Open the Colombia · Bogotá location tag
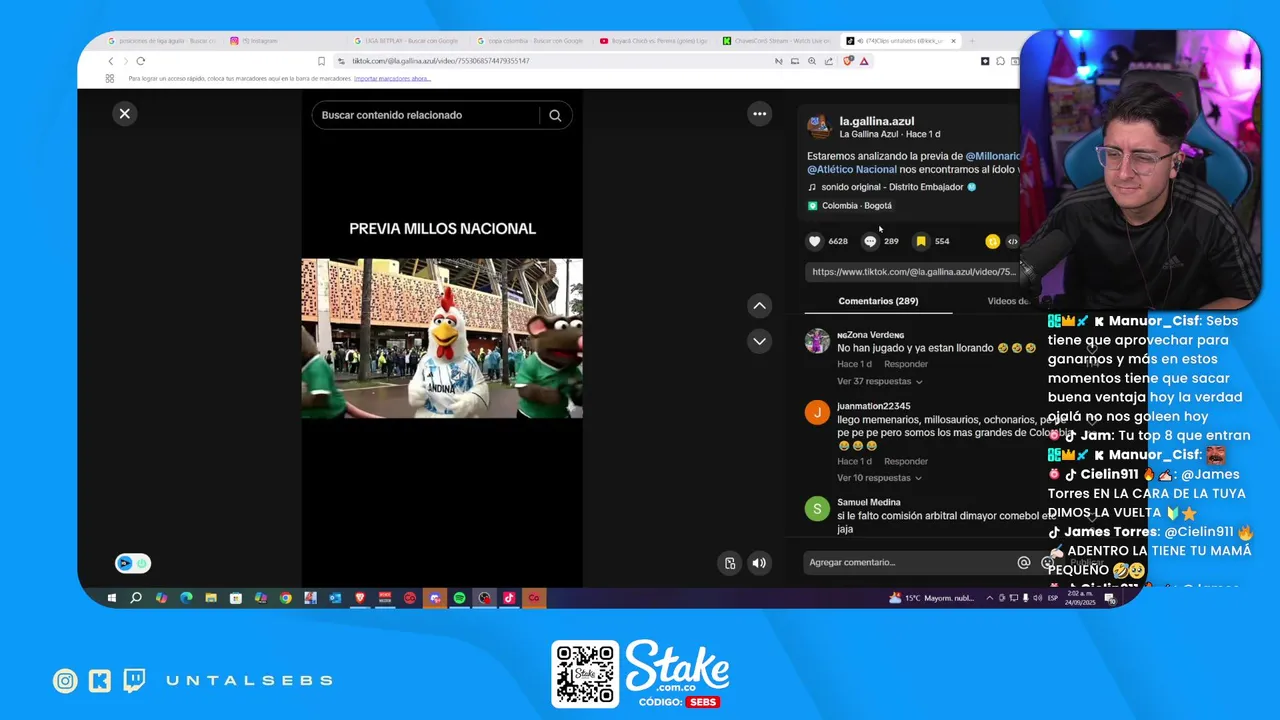 [x=850, y=206]
